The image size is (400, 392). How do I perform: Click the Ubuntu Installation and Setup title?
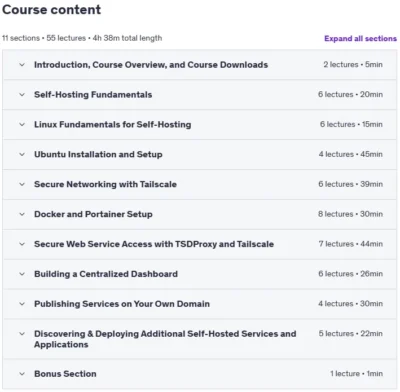[x=98, y=154]
